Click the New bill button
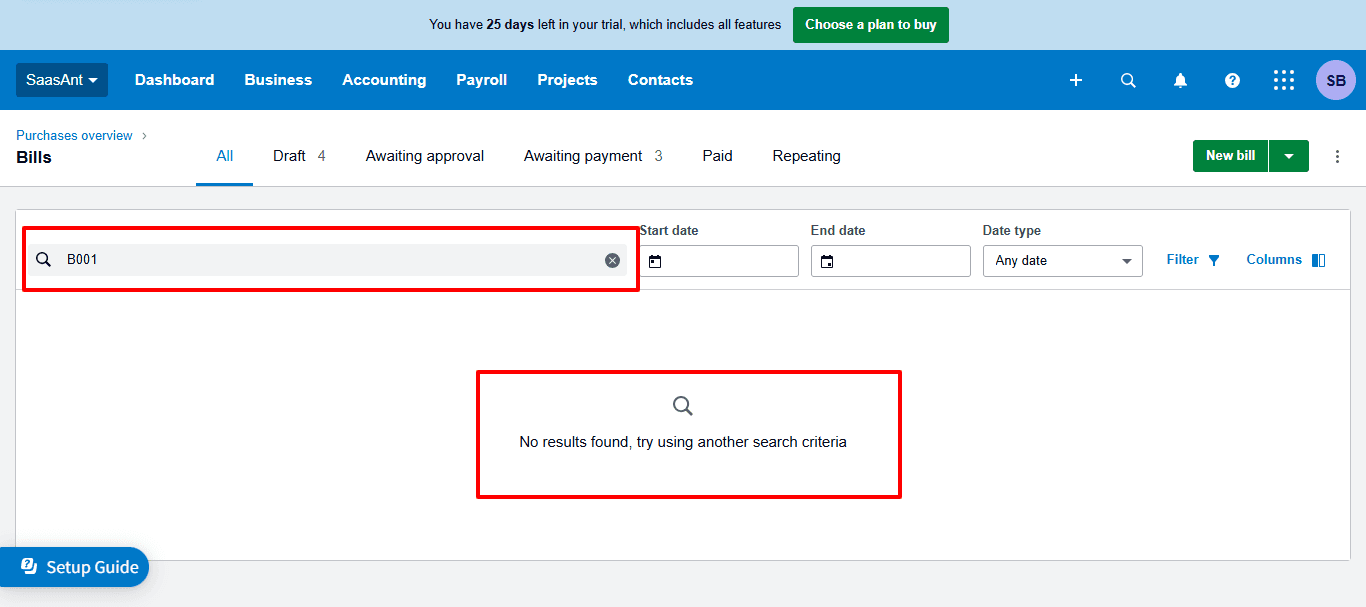The height and width of the screenshot is (607, 1366). (1230, 156)
